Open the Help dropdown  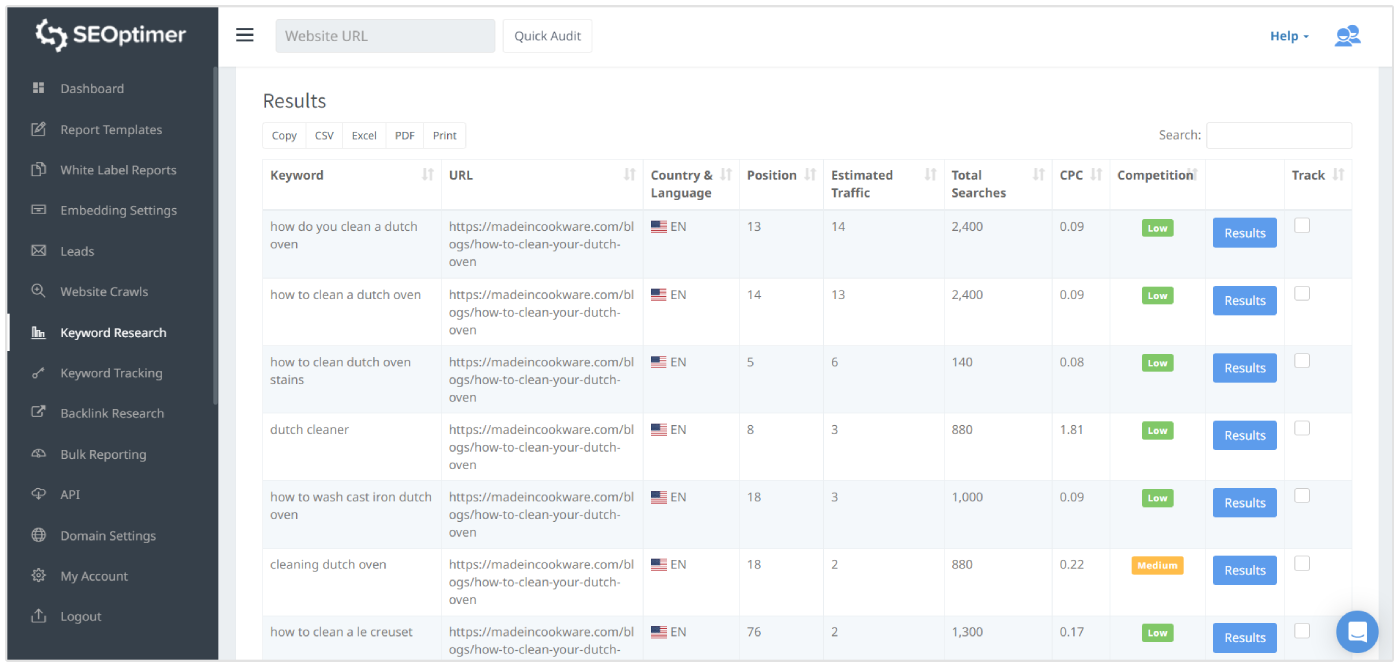1288,35
